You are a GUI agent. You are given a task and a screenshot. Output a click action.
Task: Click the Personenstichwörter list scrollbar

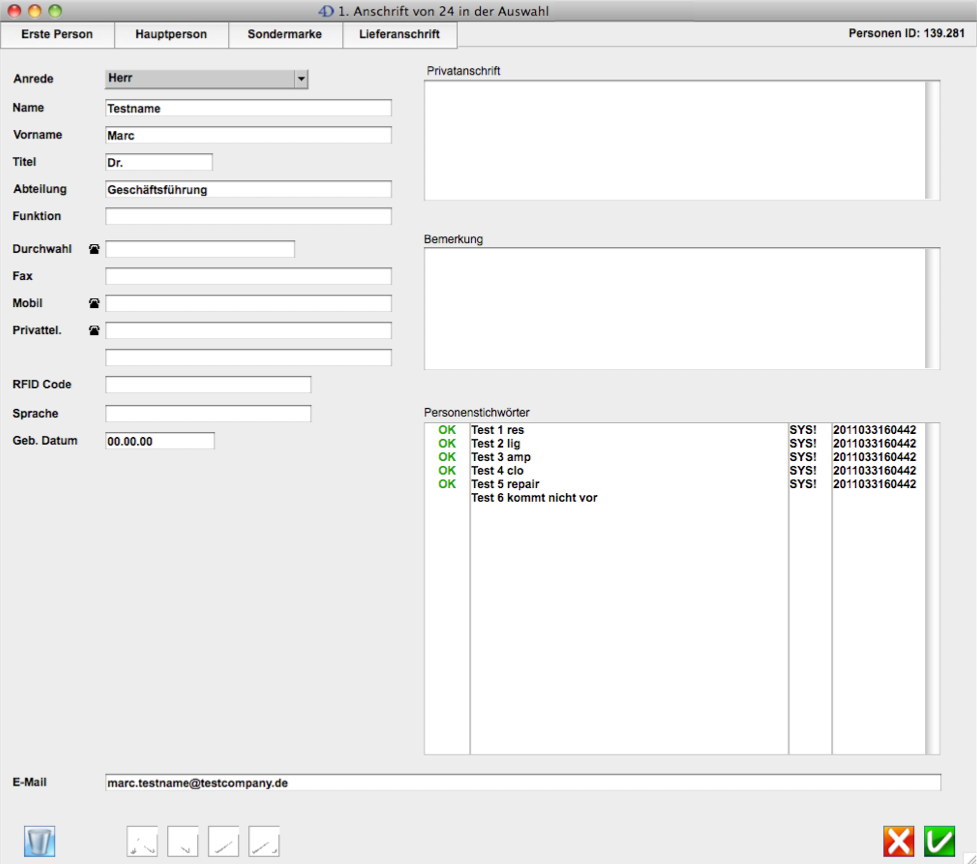point(933,588)
